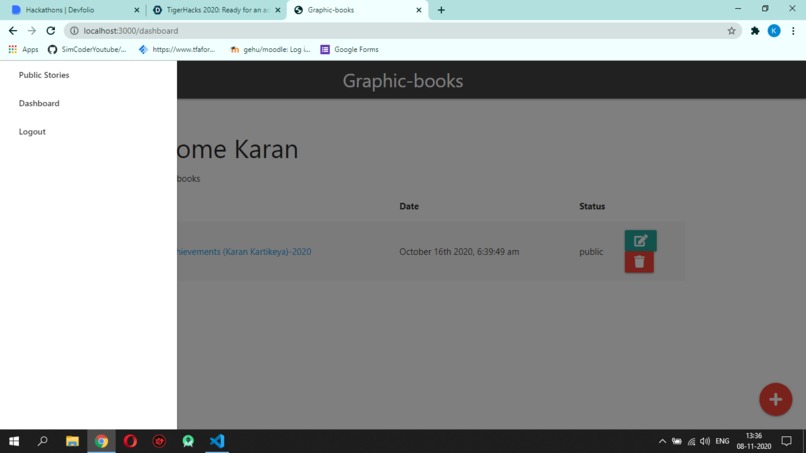
Task: Select Dashboard in the side navigation
Action: [39, 103]
